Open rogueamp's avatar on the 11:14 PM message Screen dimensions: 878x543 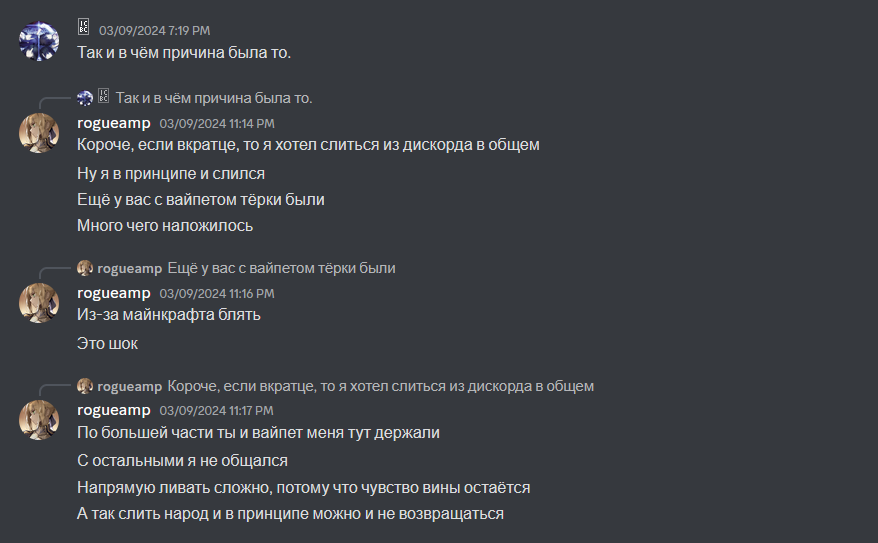(x=39, y=133)
